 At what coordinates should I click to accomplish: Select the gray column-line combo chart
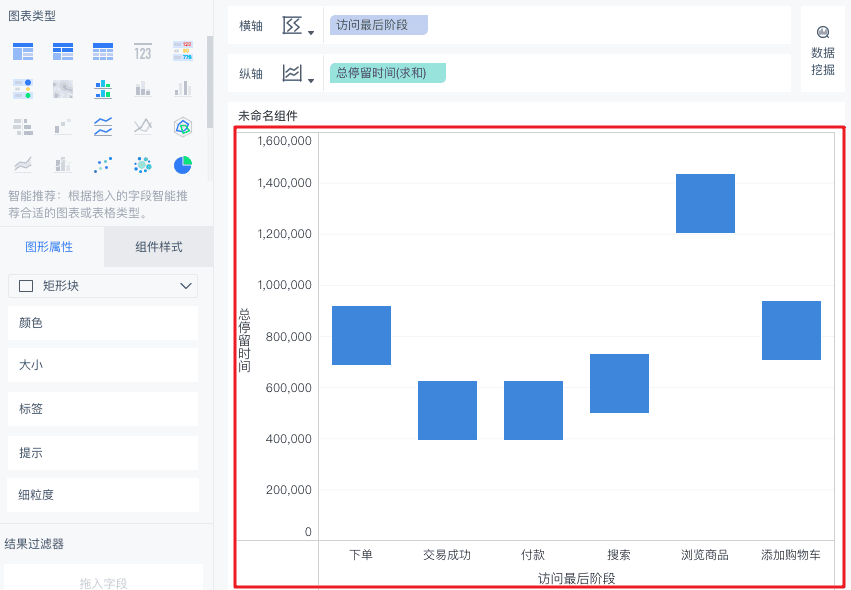(63, 164)
